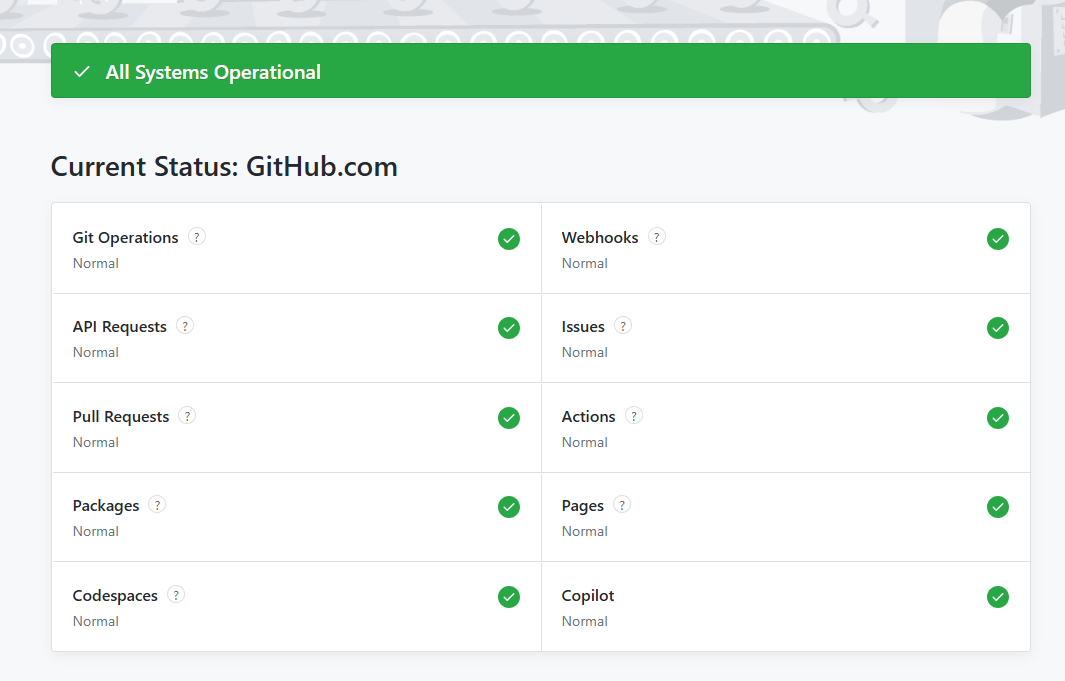Click the Actions green status checkmark
Viewport: 1065px width, 681px height.
click(x=998, y=418)
